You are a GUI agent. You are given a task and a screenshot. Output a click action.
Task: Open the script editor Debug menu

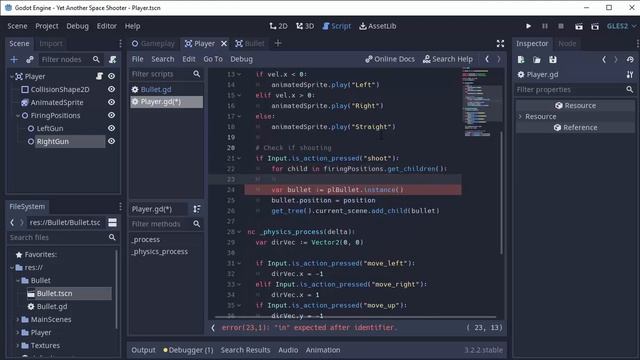pyautogui.click(x=241, y=59)
